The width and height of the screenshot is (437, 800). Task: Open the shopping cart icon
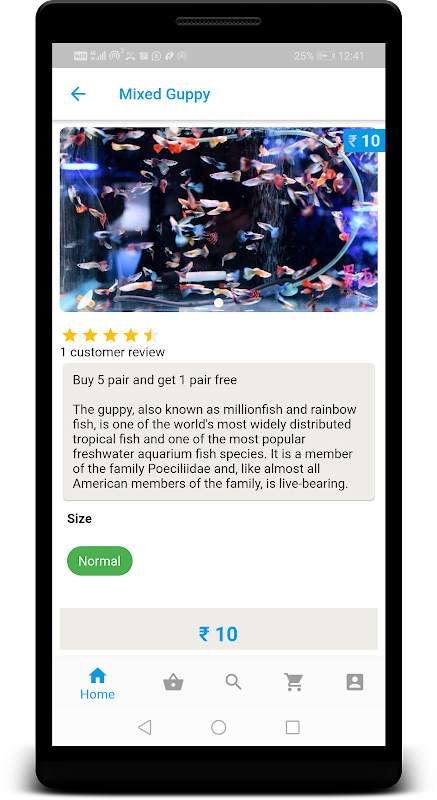click(x=294, y=682)
